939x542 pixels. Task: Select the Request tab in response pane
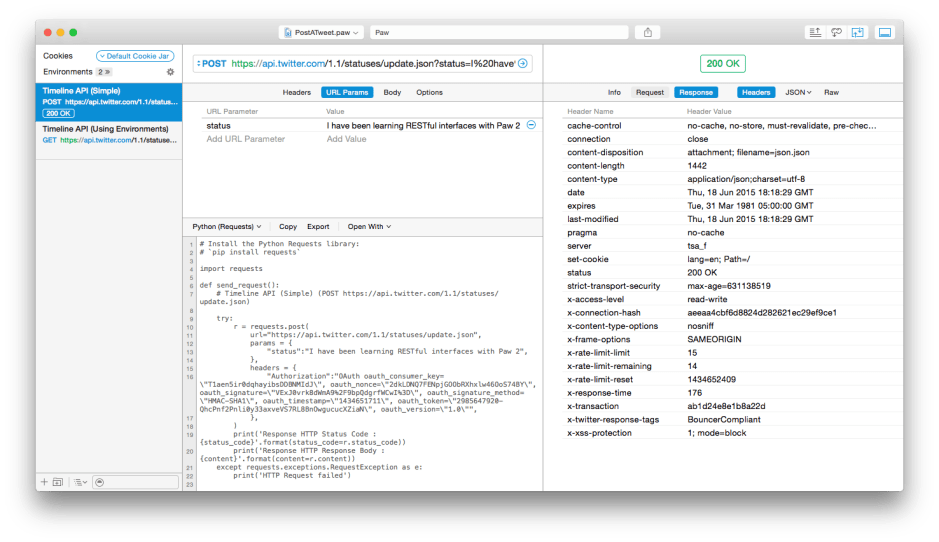pyautogui.click(x=650, y=92)
